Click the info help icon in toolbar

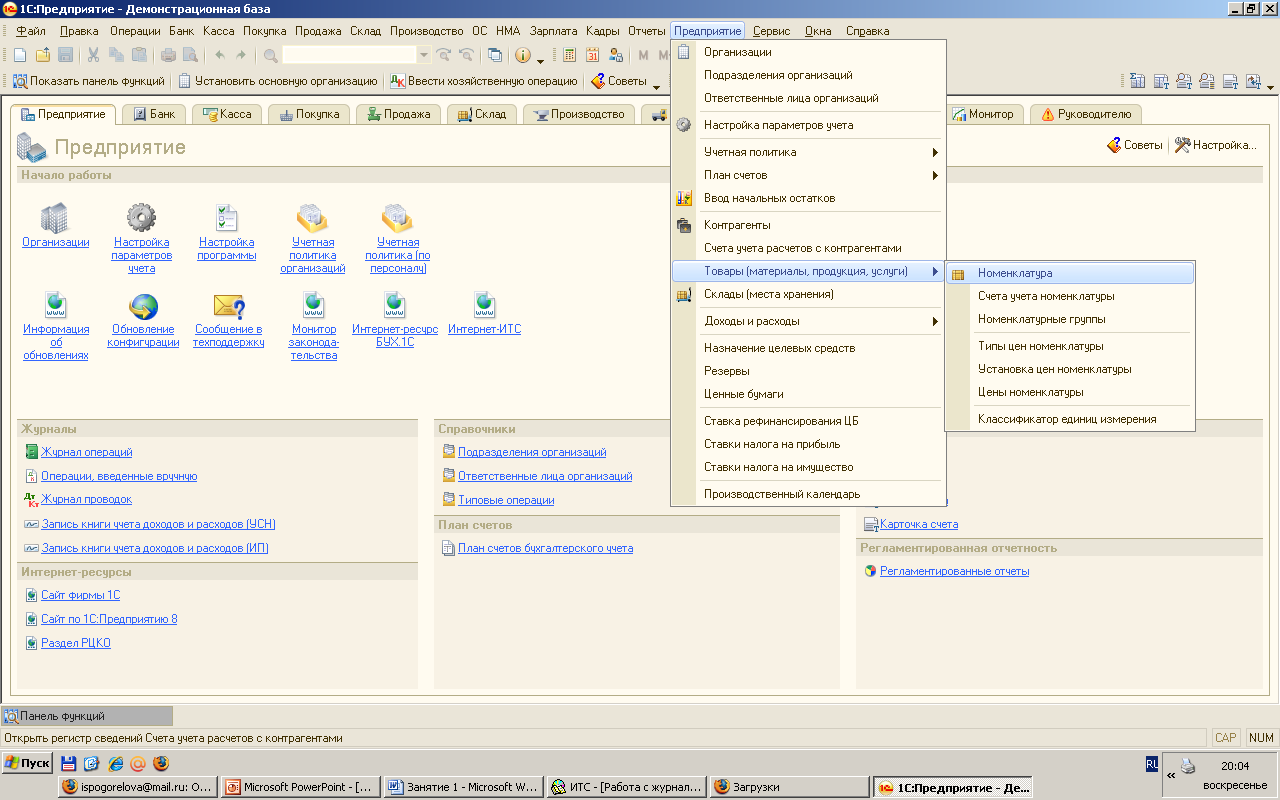coord(522,55)
